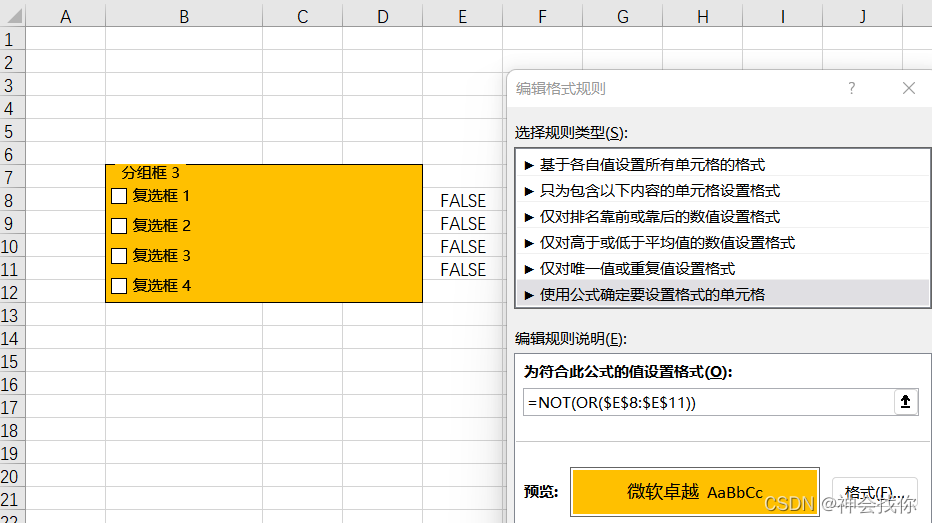Select row 8 header
This screenshot has width=932, height=523.
[x=12, y=200]
